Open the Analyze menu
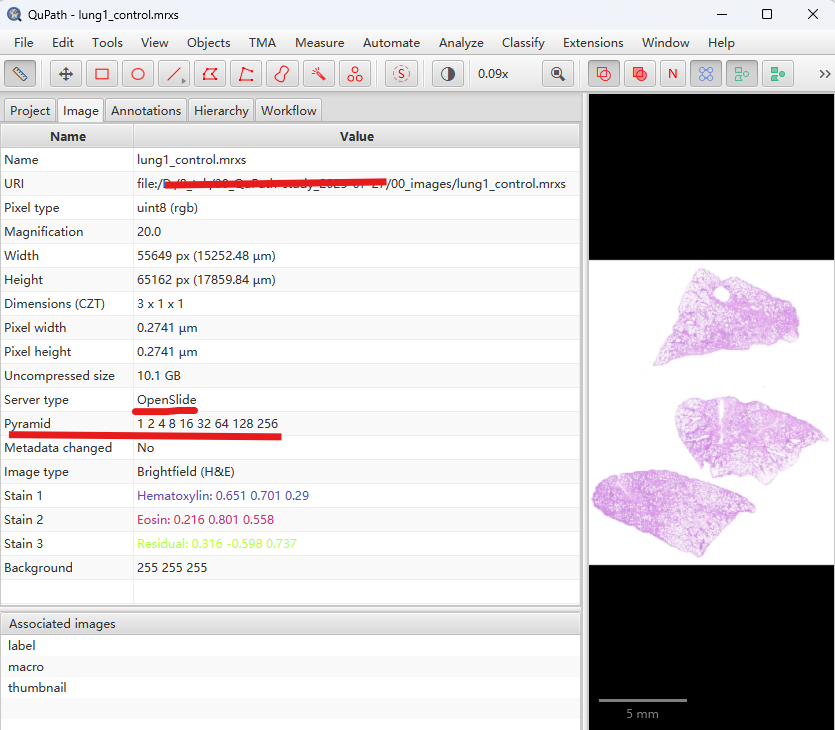 point(461,43)
